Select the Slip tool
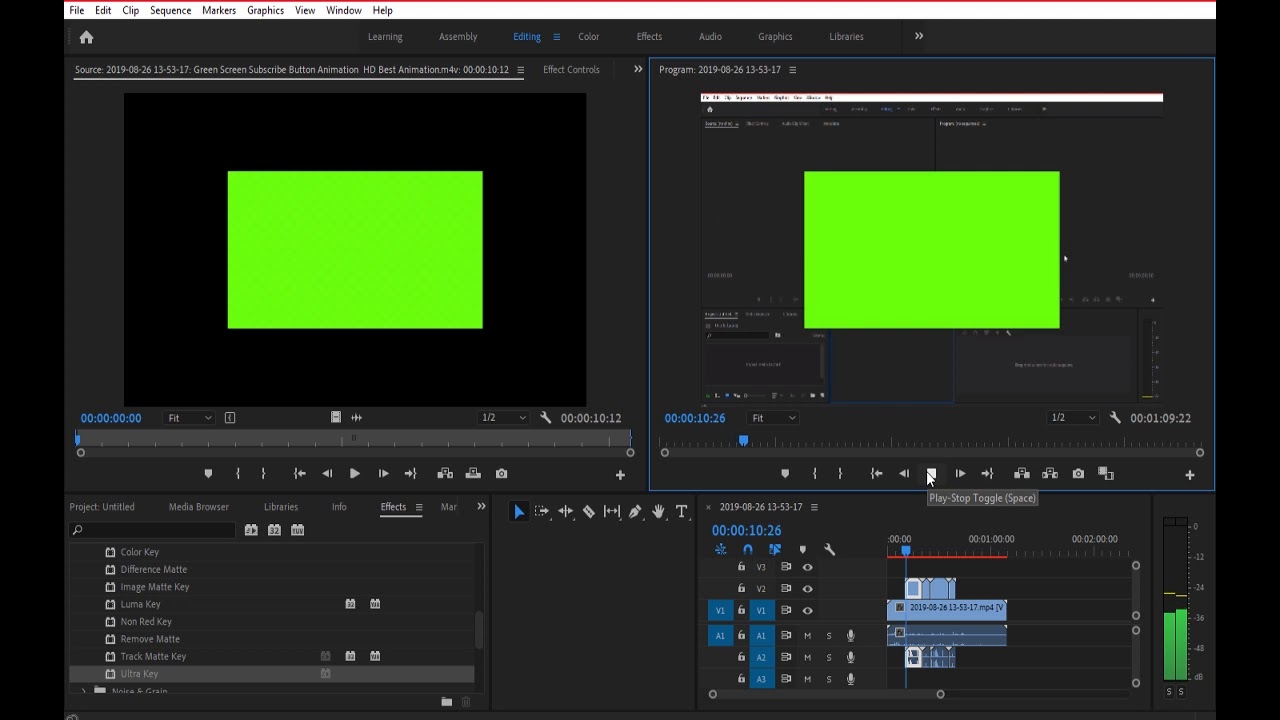The height and width of the screenshot is (720, 1280). point(612,511)
